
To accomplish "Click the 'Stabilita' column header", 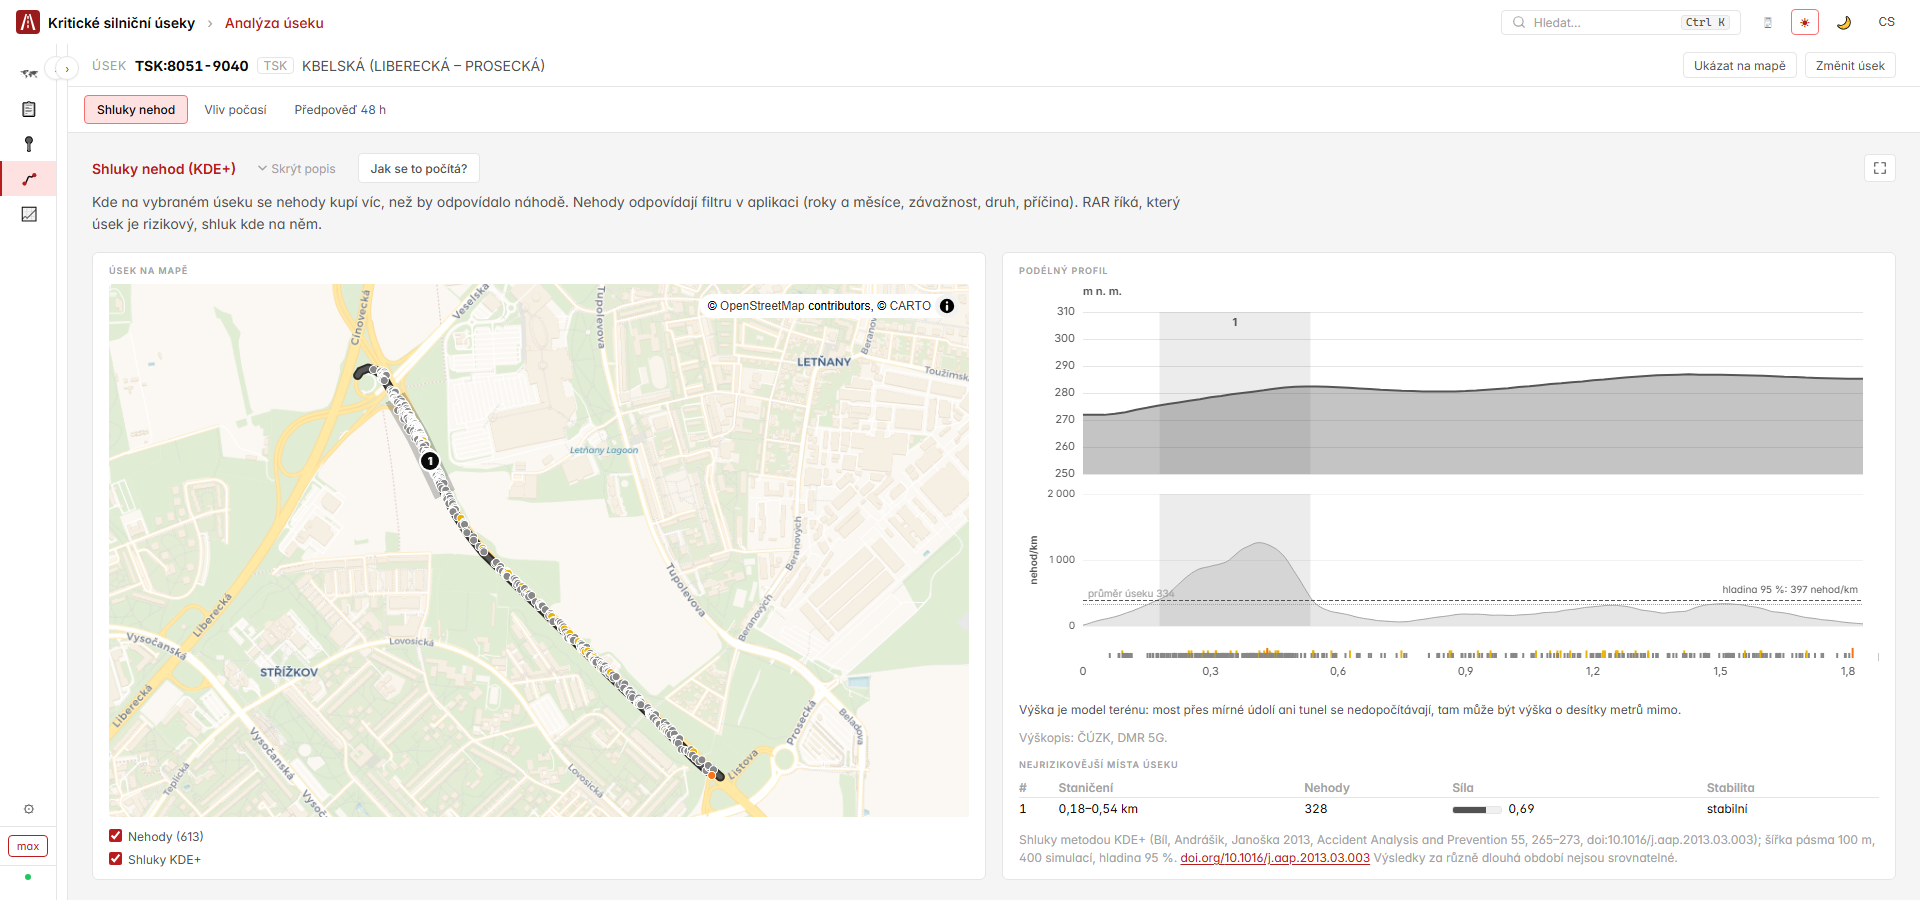I will 1731,788.
